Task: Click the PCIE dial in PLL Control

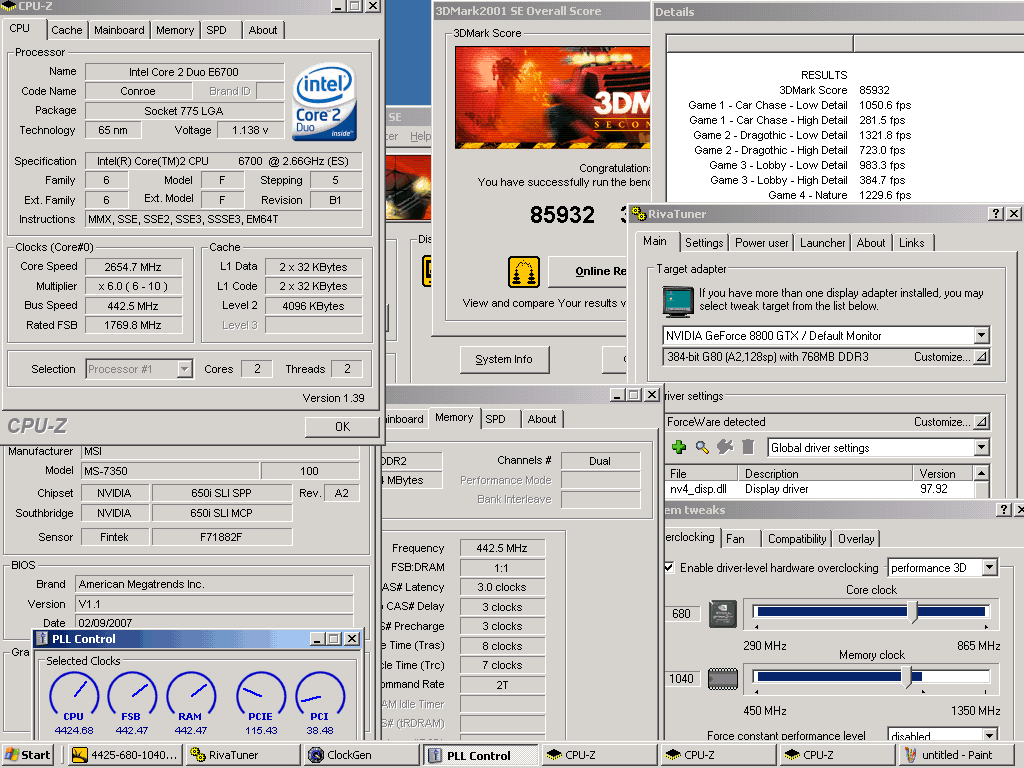Action: point(261,696)
